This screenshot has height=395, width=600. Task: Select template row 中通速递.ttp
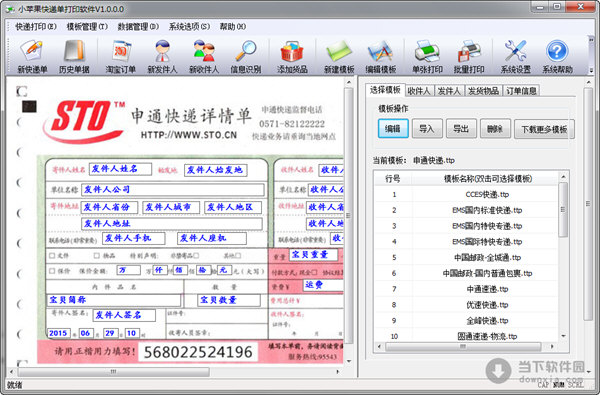pyautogui.click(x=466, y=289)
